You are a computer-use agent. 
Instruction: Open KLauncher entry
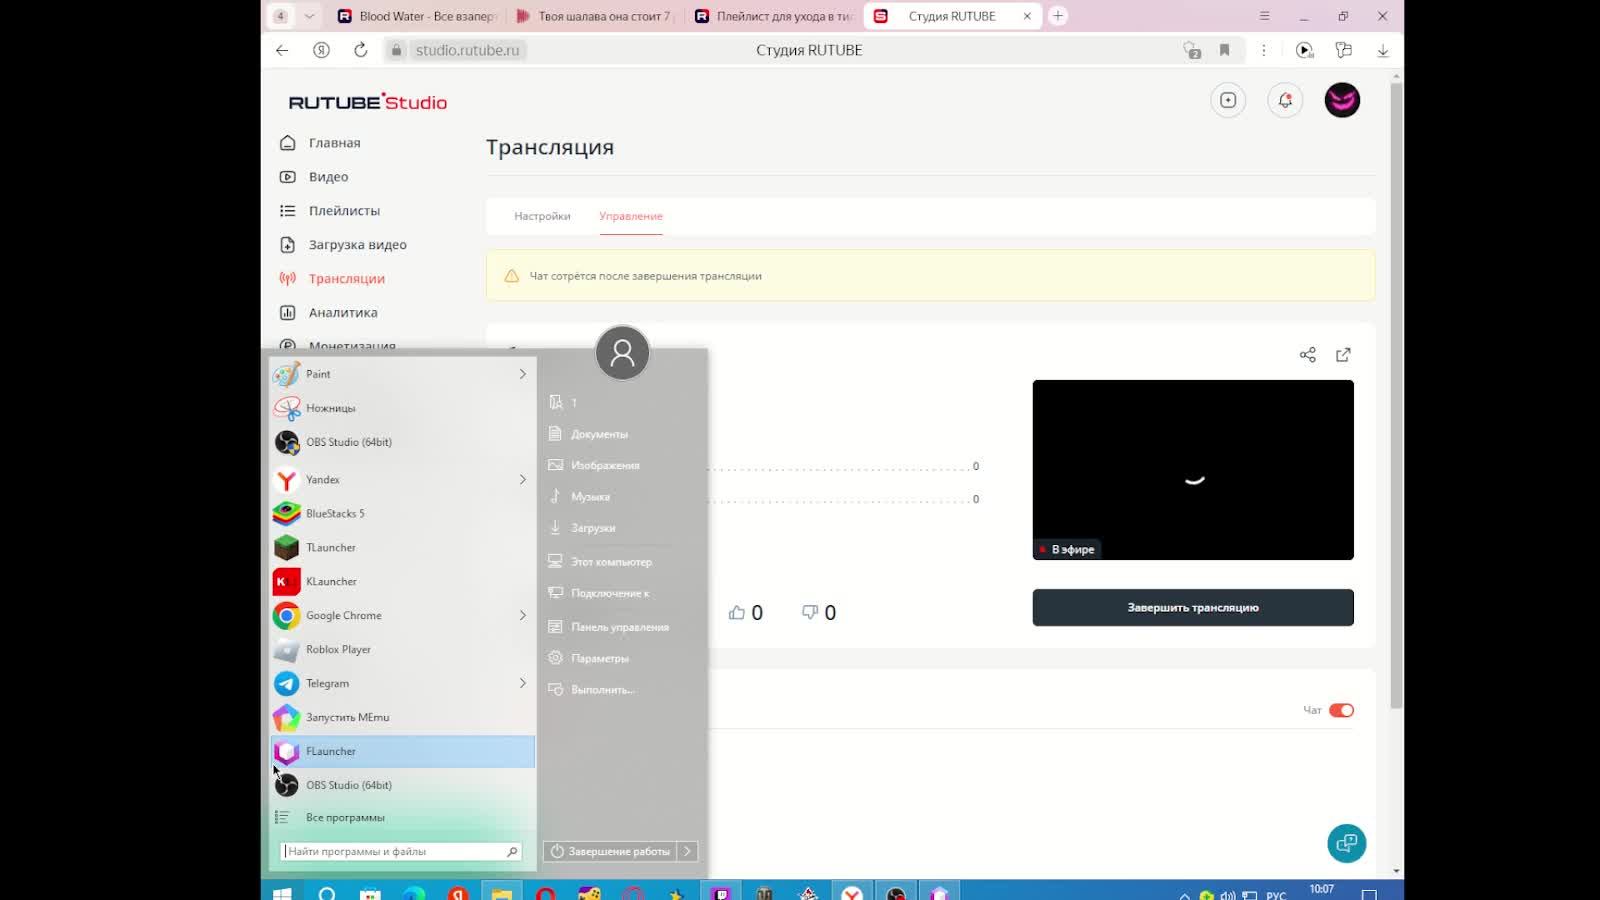click(x=402, y=582)
